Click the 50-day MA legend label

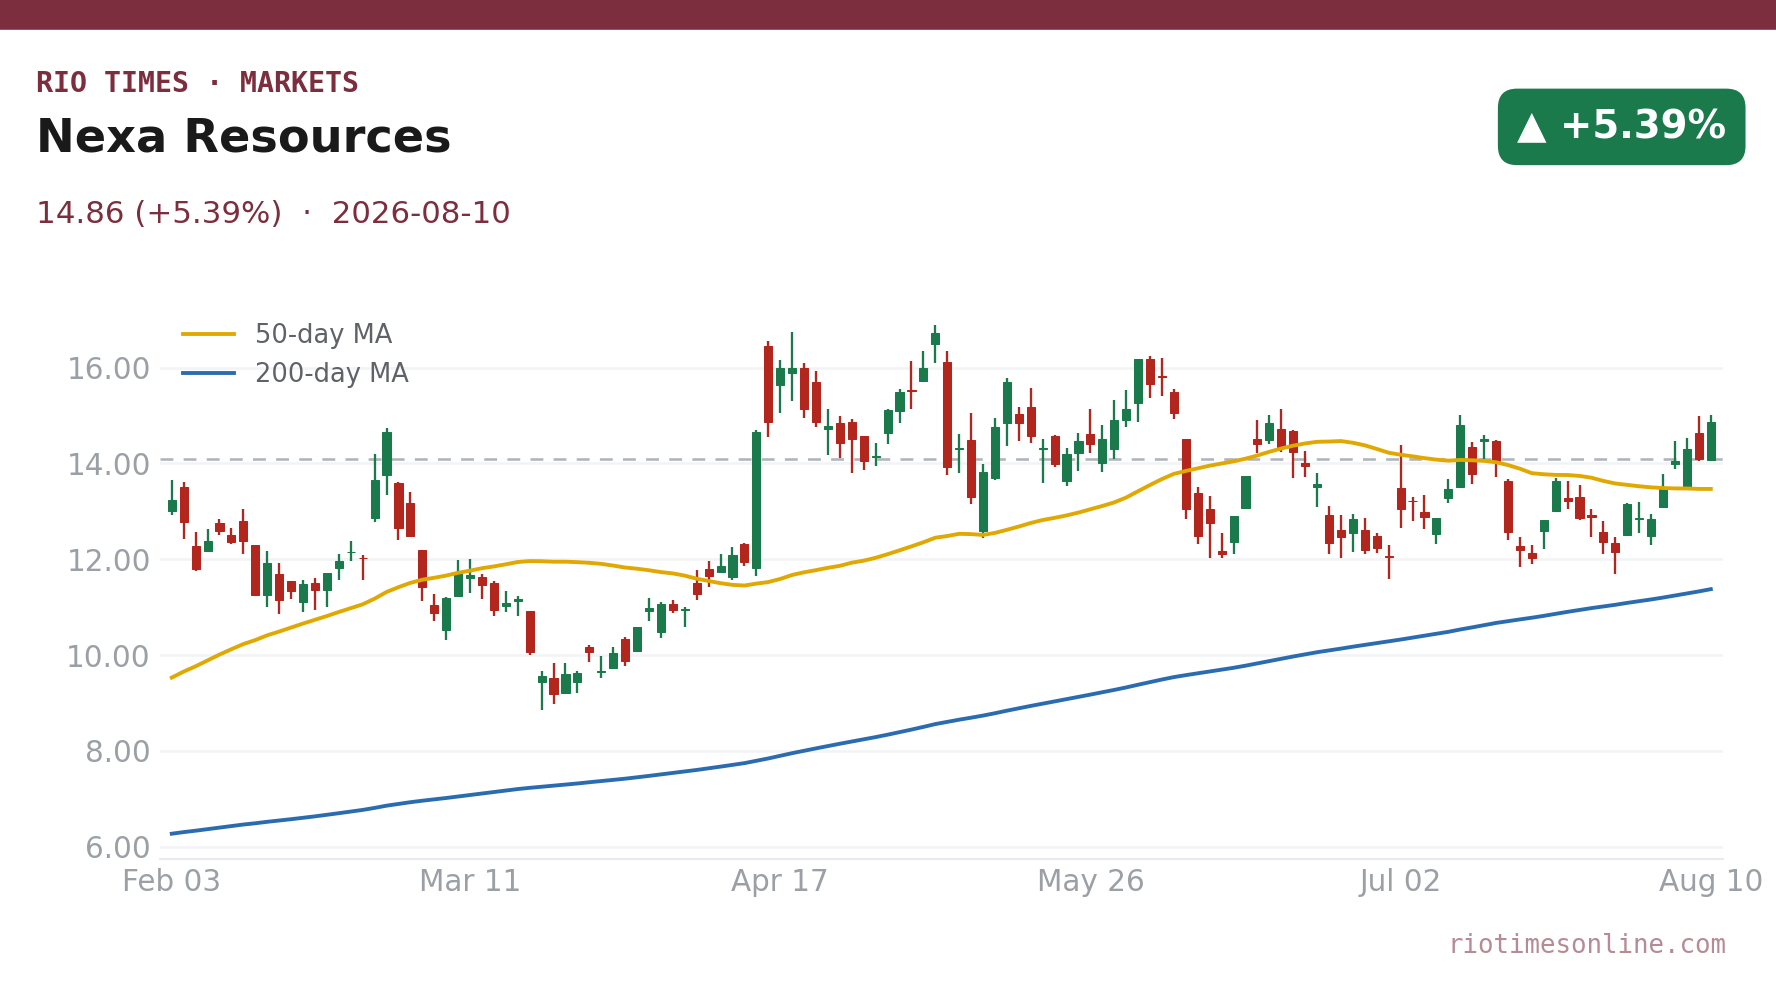coord(323,334)
